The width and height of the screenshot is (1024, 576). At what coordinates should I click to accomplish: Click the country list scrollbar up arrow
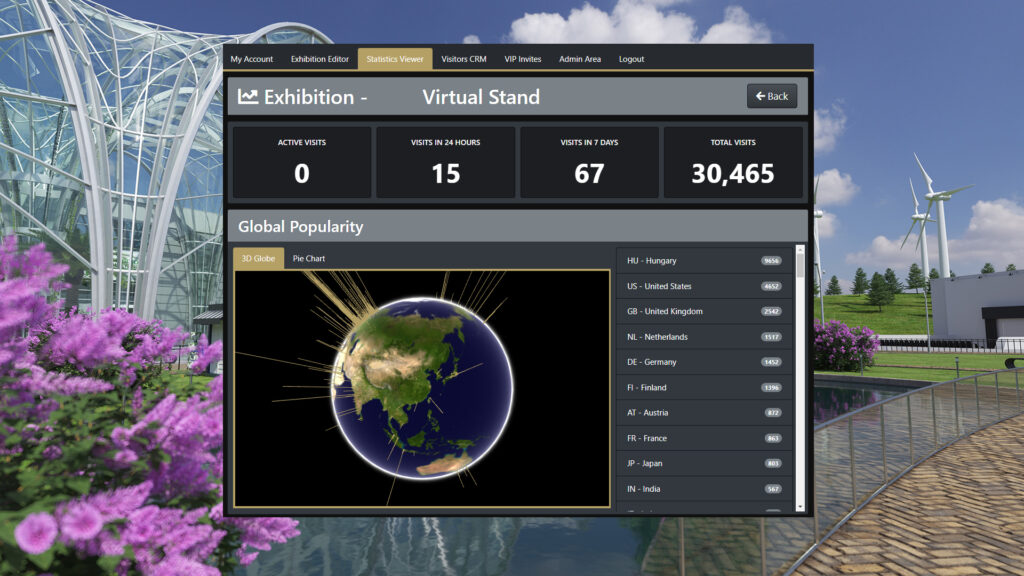tap(800, 250)
